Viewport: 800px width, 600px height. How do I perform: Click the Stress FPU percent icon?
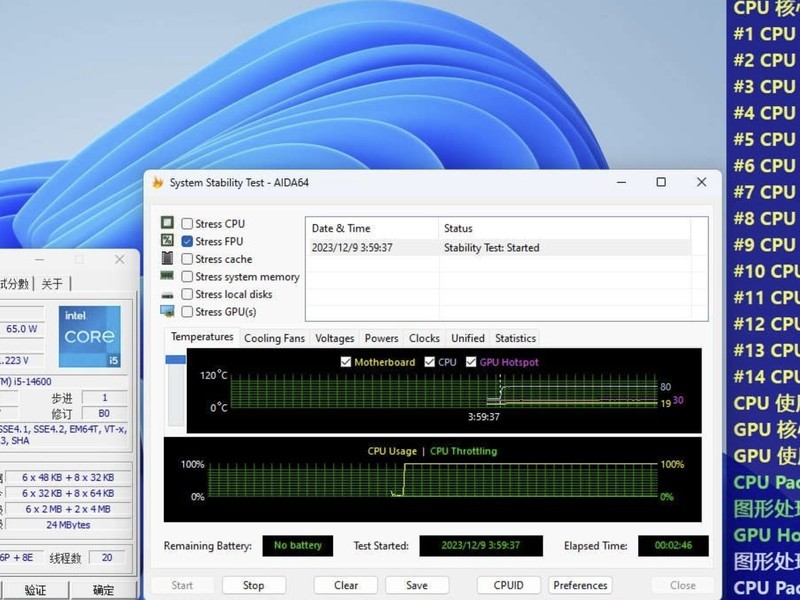click(x=167, y=240)
